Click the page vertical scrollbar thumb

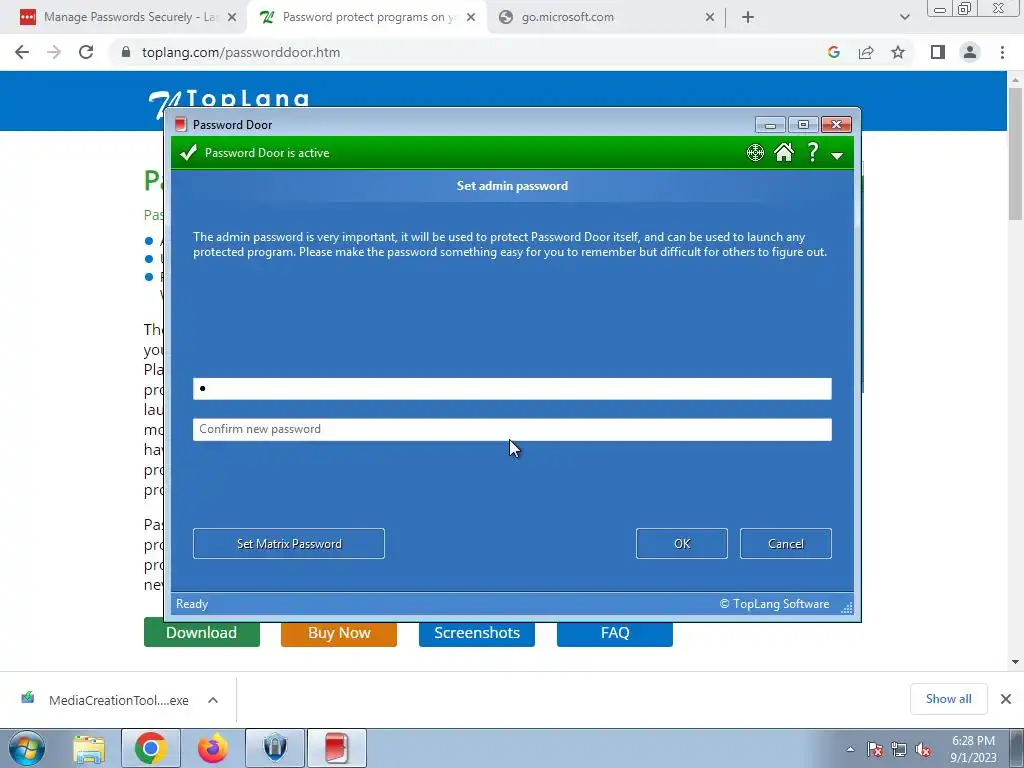tap(1015, 153)
